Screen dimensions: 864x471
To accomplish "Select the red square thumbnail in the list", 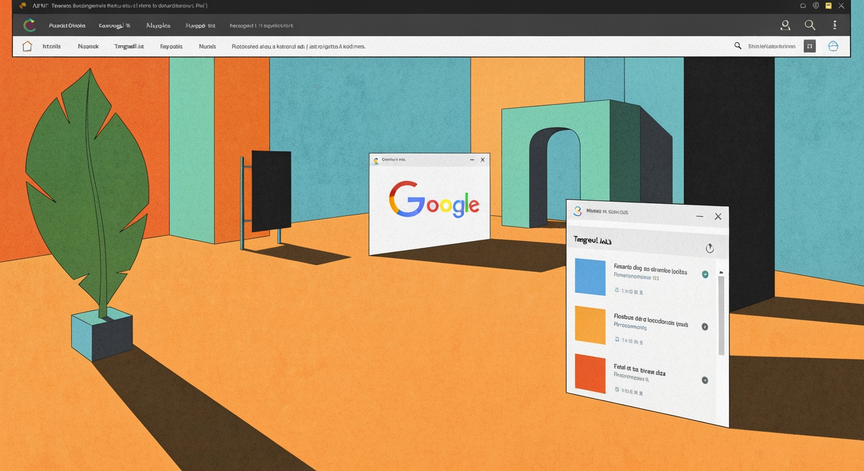I will [x=590, y=373].
